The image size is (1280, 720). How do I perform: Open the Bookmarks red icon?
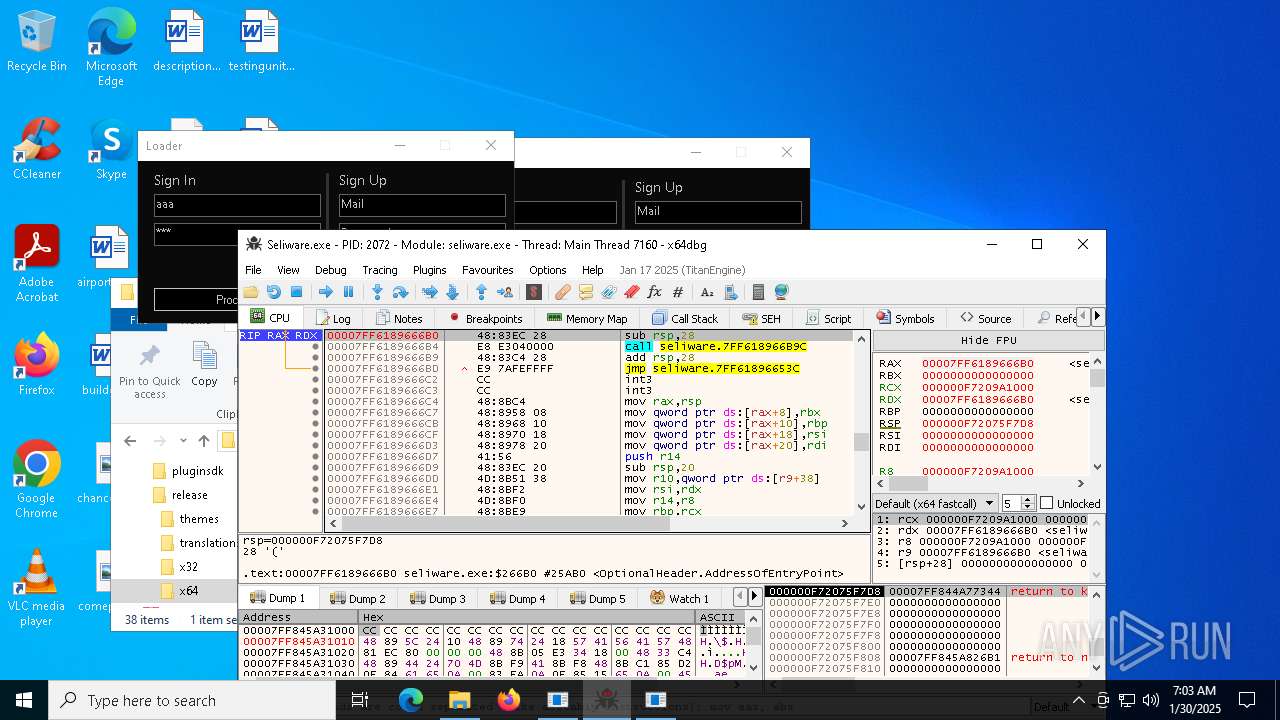[x=632, y=292]
